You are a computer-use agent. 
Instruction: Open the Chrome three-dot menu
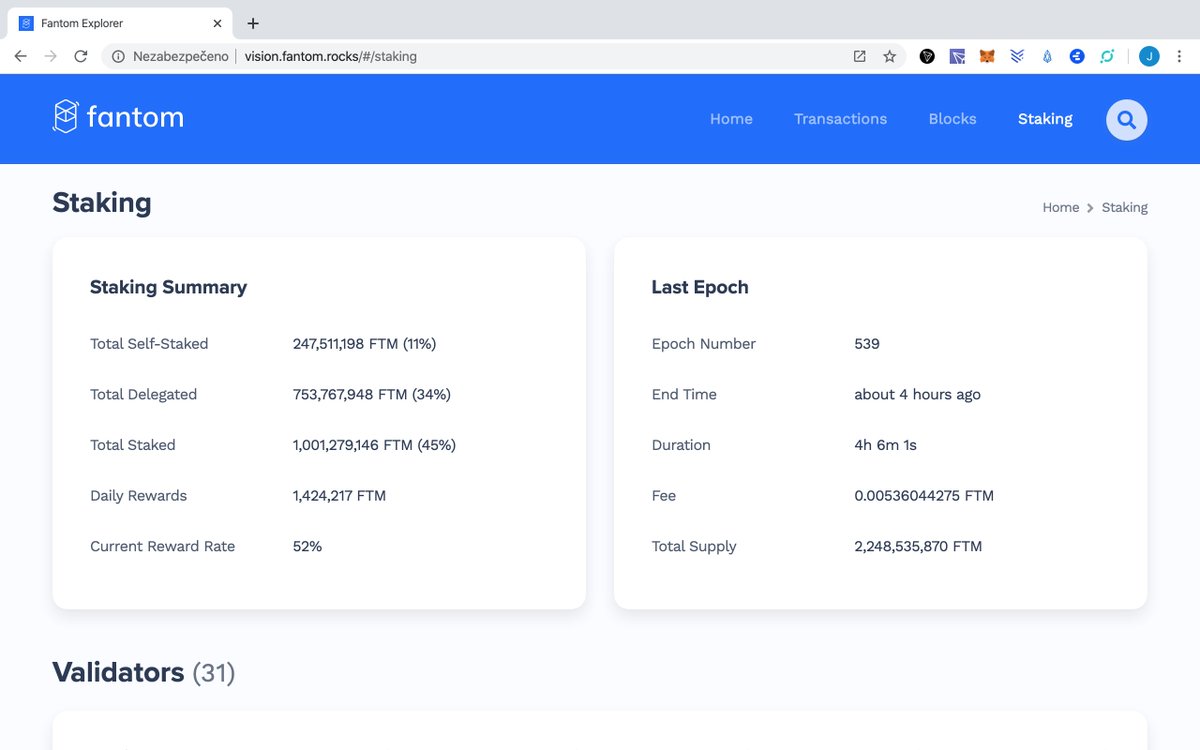1179,56
